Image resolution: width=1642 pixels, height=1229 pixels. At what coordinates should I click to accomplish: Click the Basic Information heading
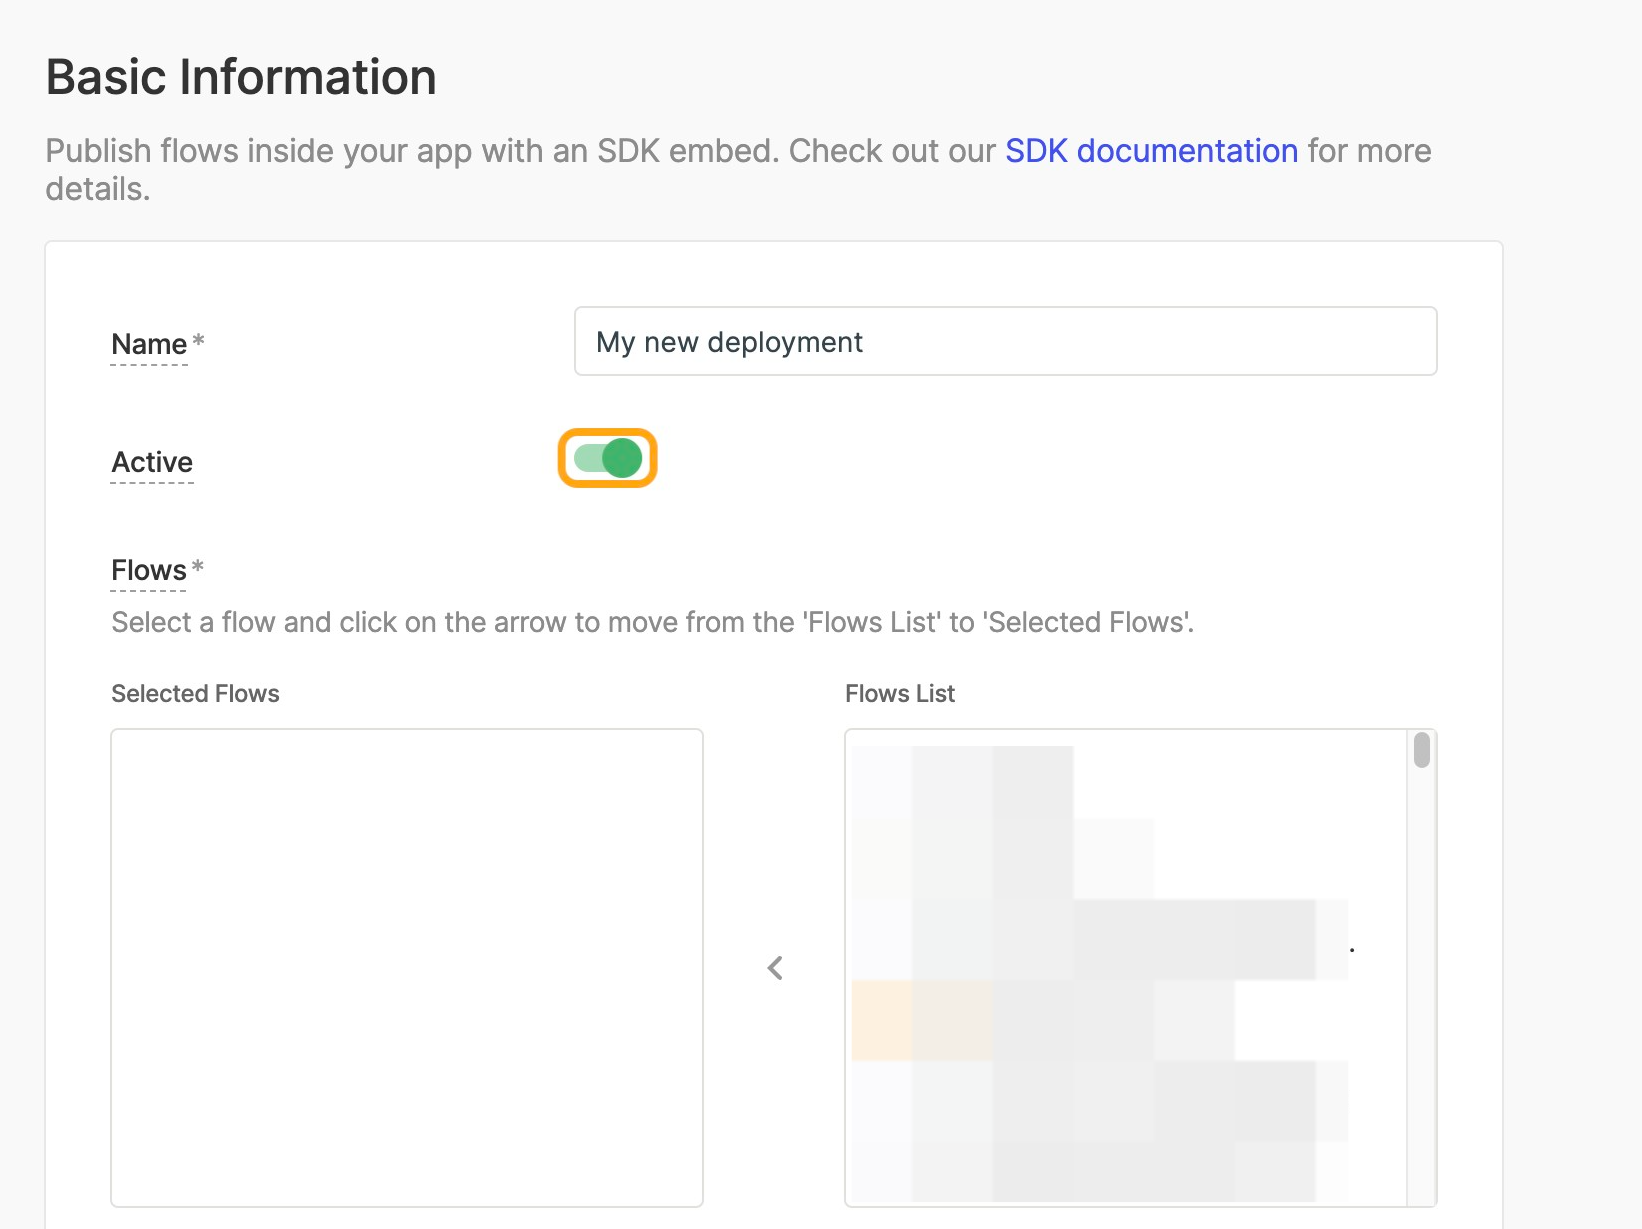[x=241, y=78]
